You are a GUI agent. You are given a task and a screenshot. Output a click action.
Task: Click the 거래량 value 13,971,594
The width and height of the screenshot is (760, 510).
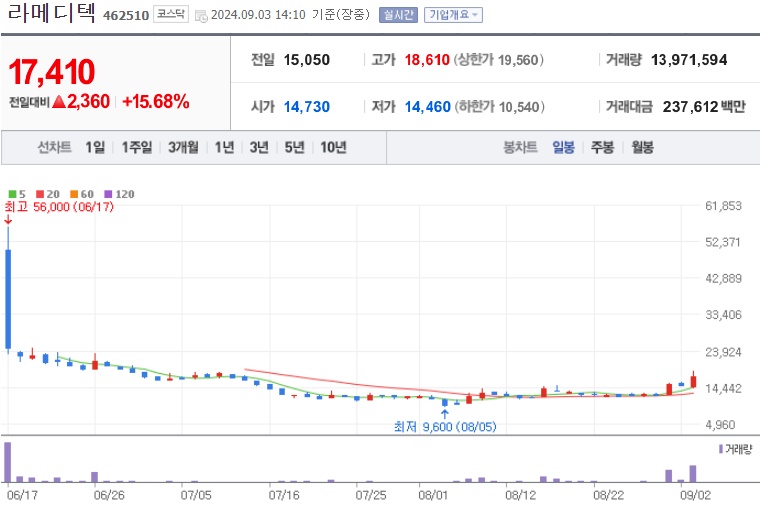(689, 60)
